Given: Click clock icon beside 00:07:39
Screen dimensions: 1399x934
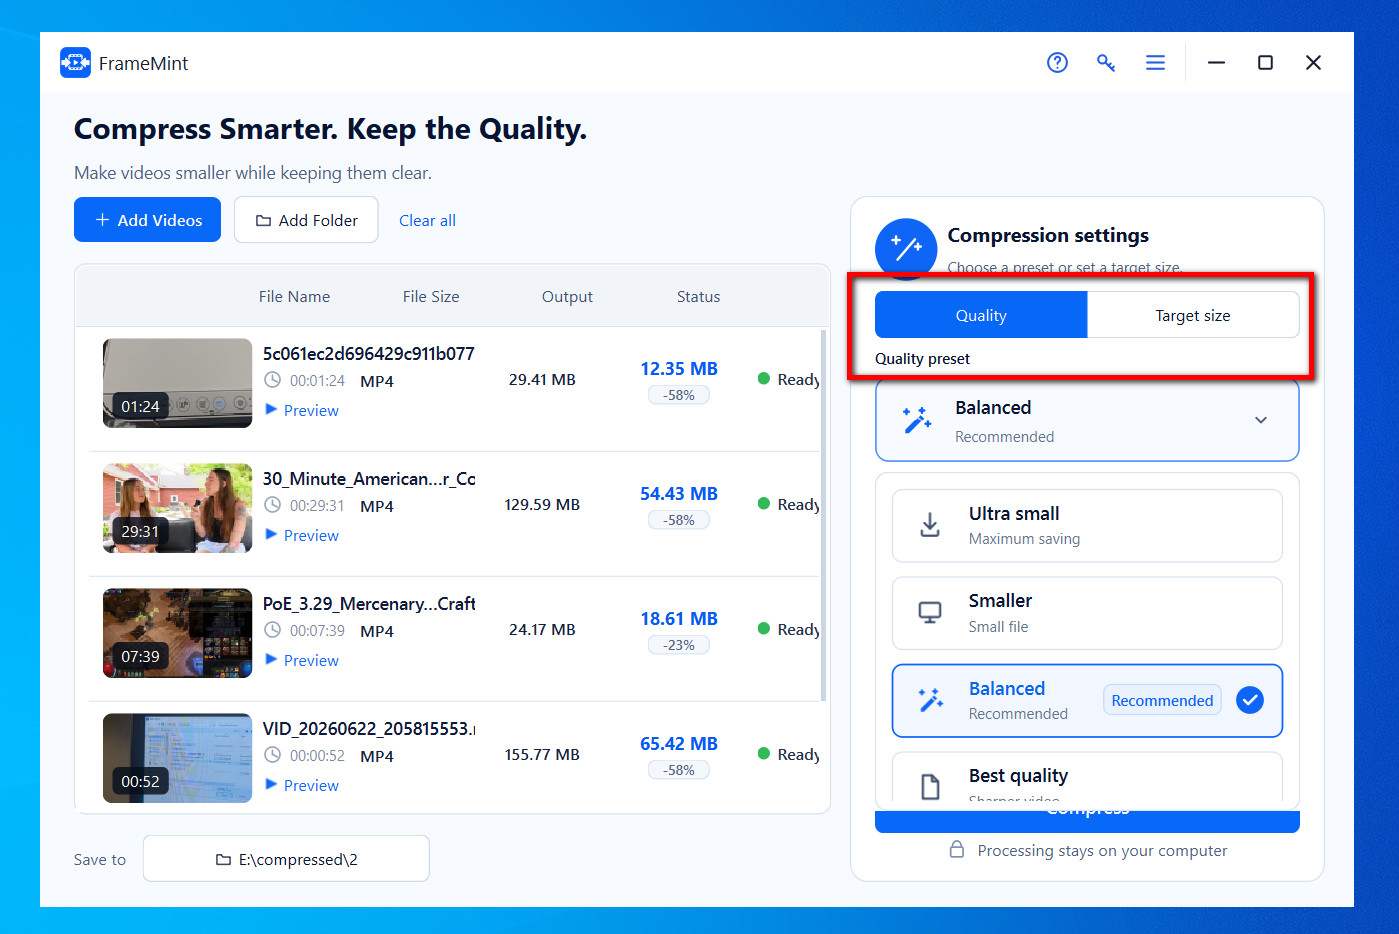Looking at the screenshot, I should [272, 630].
